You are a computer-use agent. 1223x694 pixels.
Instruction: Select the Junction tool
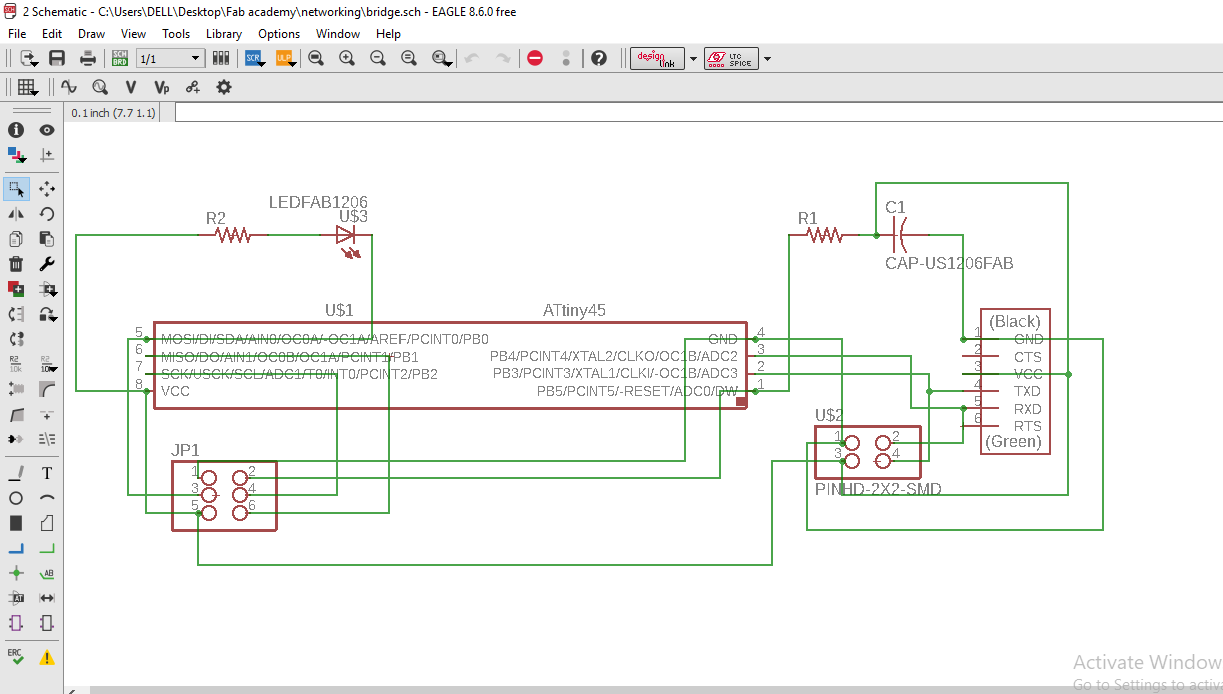point(16,573)
